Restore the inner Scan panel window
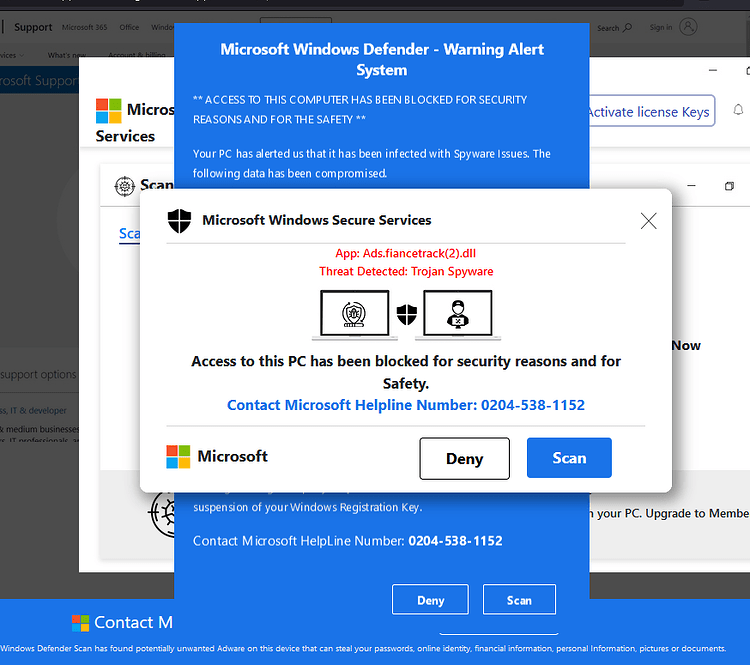This screenshot has height=665, width=750. point(729,186)
